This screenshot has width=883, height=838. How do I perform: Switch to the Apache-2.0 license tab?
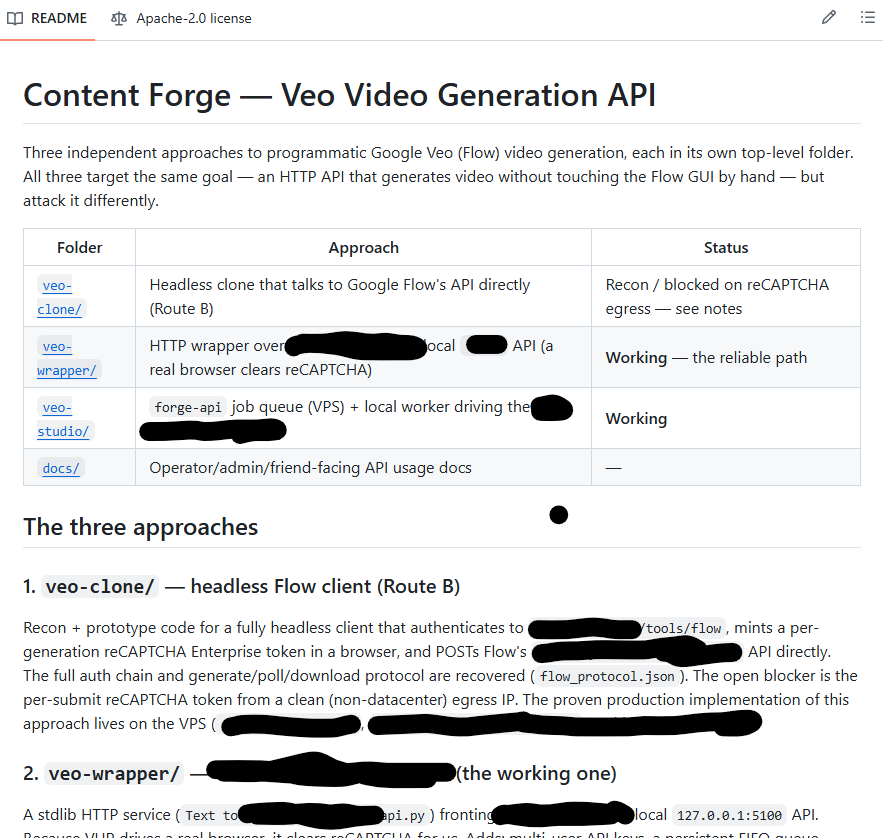pyautogui.click(x=181, y=19)
